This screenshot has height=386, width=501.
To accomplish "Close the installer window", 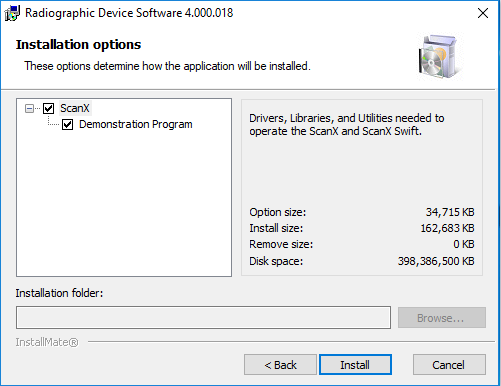I will [x=483, y=13].
